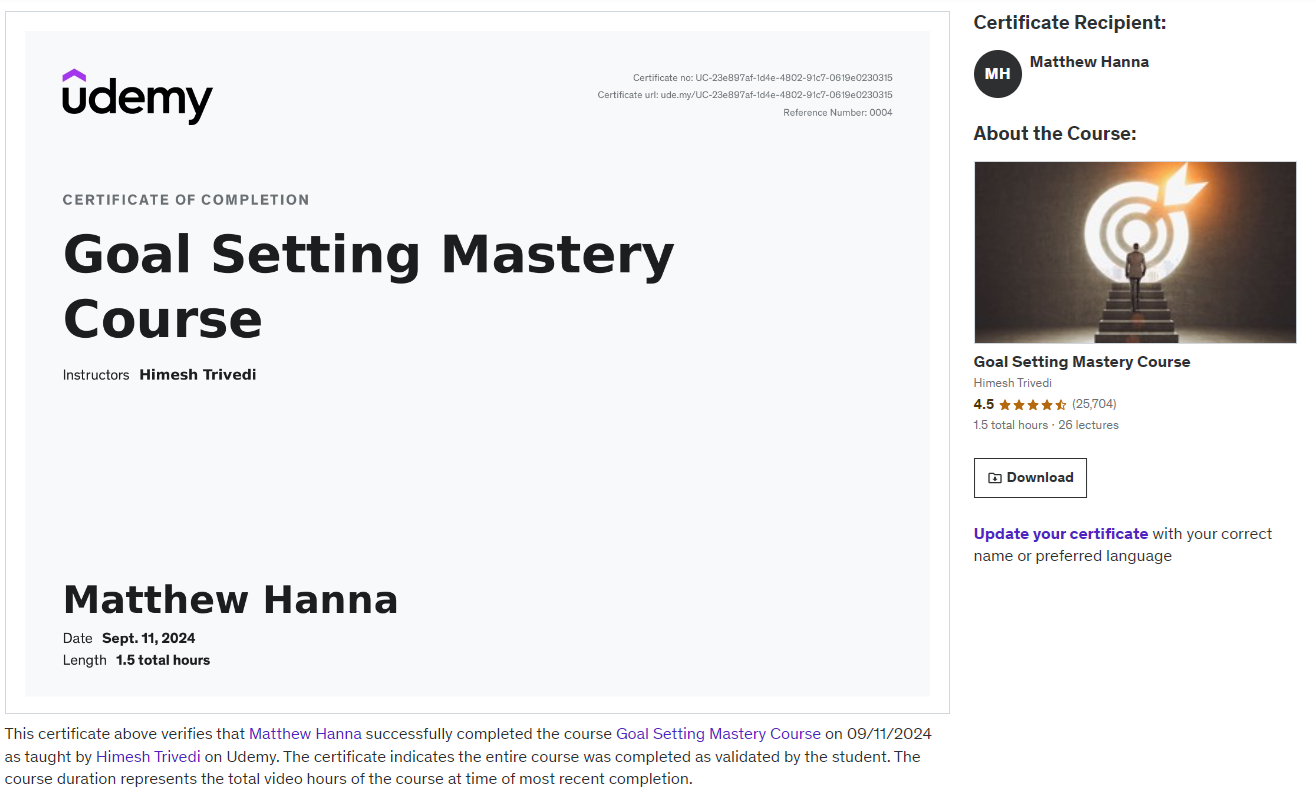Click Himesh Trivedi under the course card
1316x790 pixels.
point(1013,383)
